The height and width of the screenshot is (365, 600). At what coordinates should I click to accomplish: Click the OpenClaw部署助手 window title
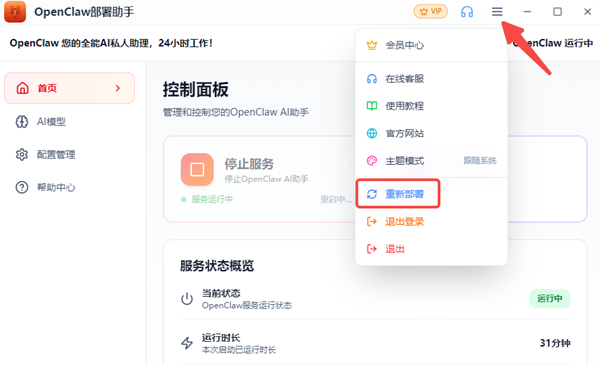(84, 12)
